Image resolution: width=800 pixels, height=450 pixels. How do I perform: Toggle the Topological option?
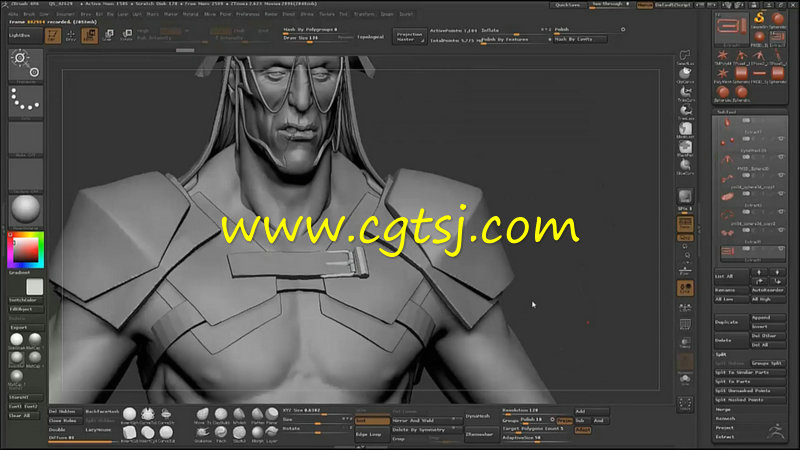[370, 37]
